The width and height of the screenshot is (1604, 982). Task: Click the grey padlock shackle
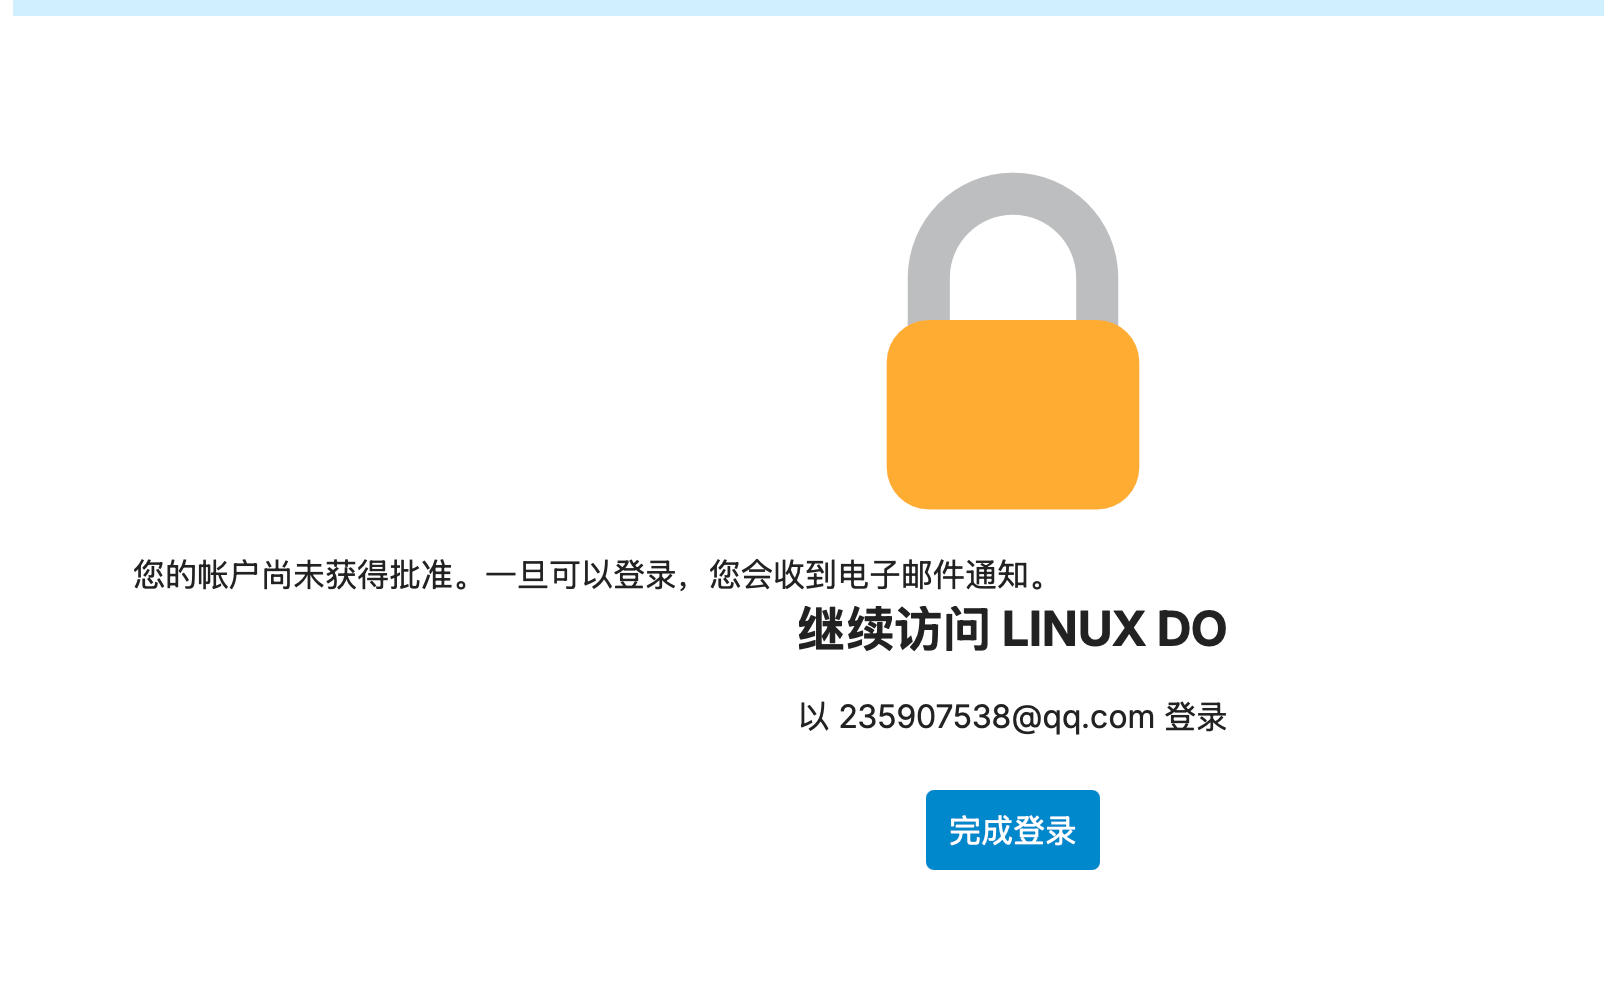[1012, 247]
